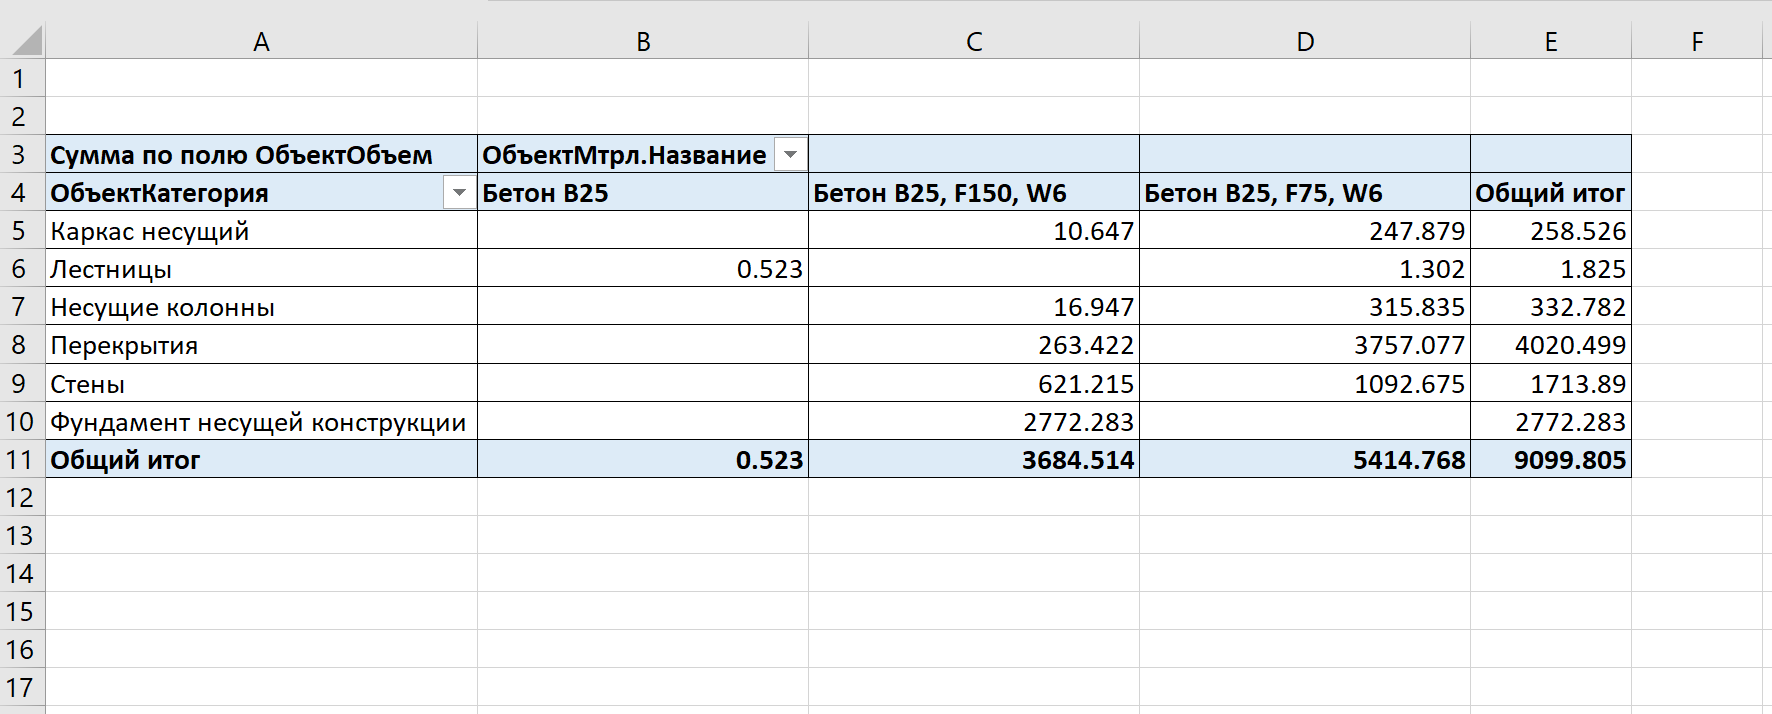The width and height of the screenshot is (1772, 714).
Task: Select column E header
Action: tap(1550, 42)
